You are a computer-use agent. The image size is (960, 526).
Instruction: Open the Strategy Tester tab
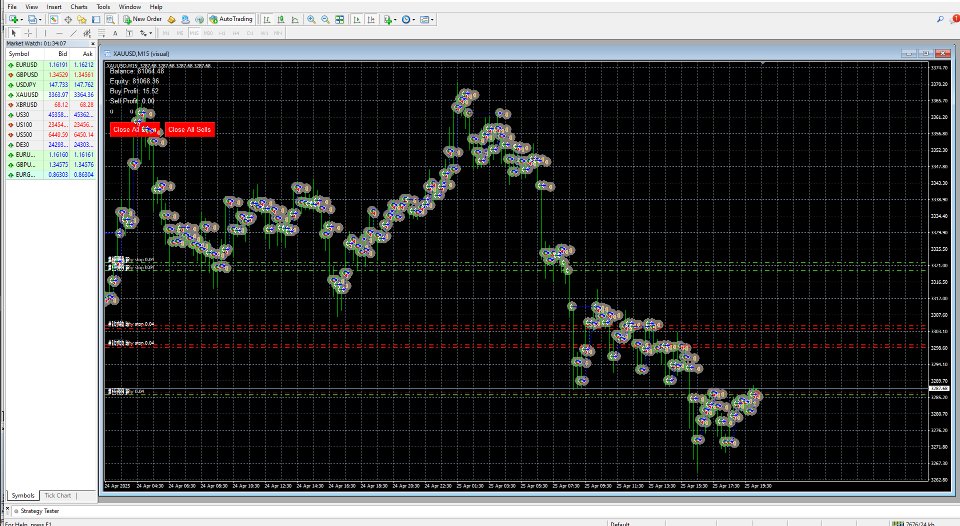point(37,511)
